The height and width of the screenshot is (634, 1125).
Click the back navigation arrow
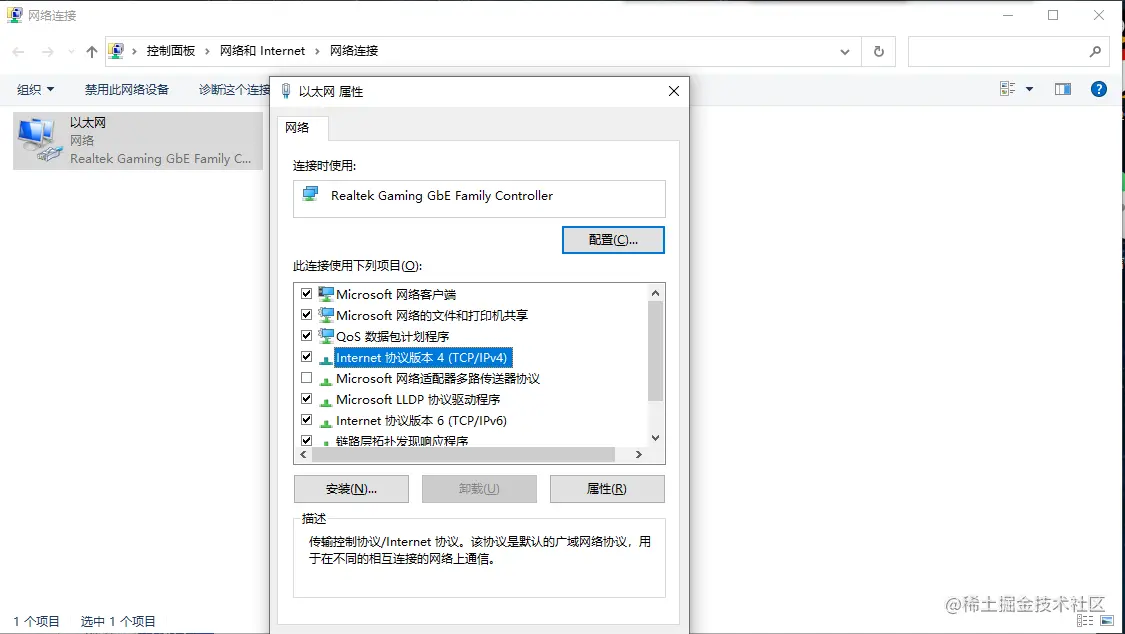point(16,50)
